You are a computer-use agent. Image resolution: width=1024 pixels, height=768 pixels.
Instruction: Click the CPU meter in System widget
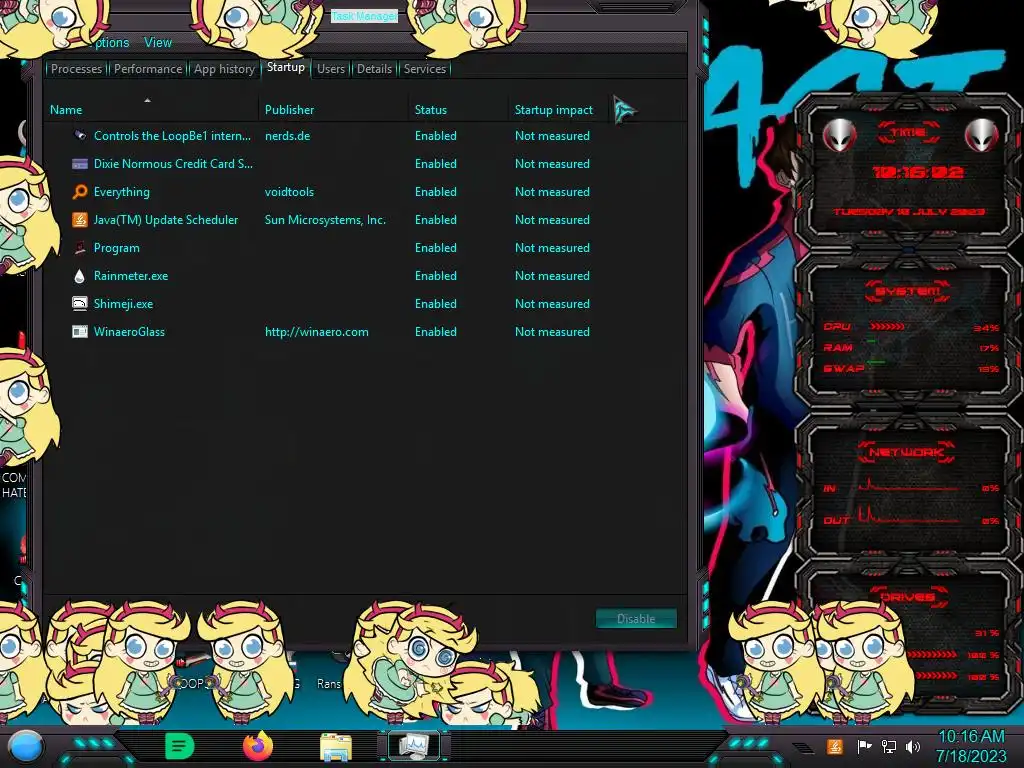coord(911,327)
